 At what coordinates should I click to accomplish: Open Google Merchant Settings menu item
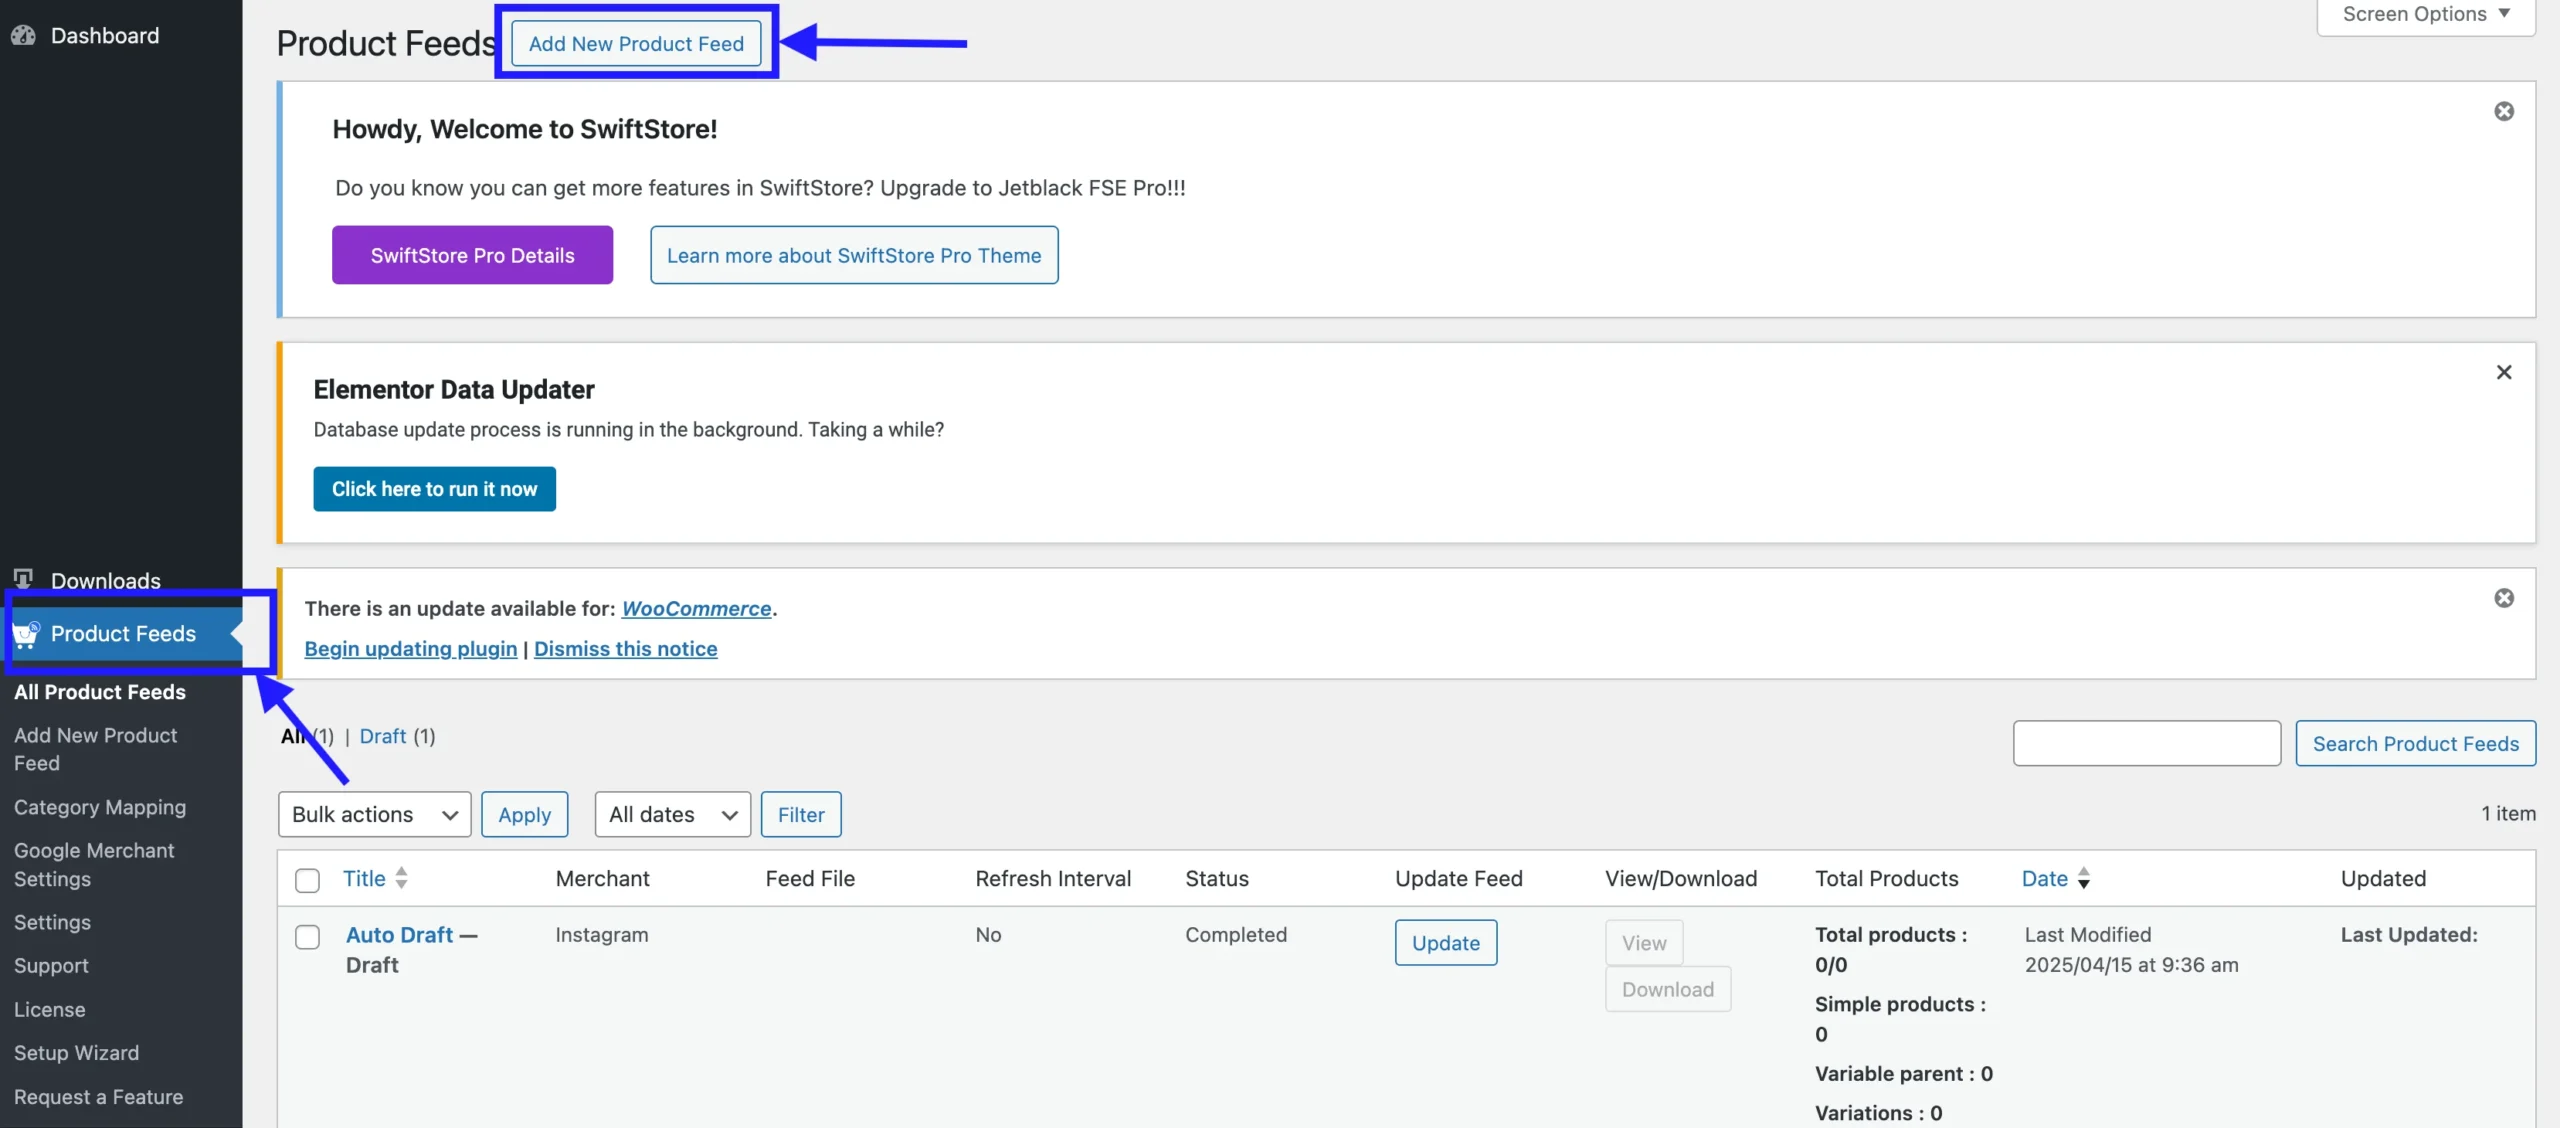pos(94,864)
